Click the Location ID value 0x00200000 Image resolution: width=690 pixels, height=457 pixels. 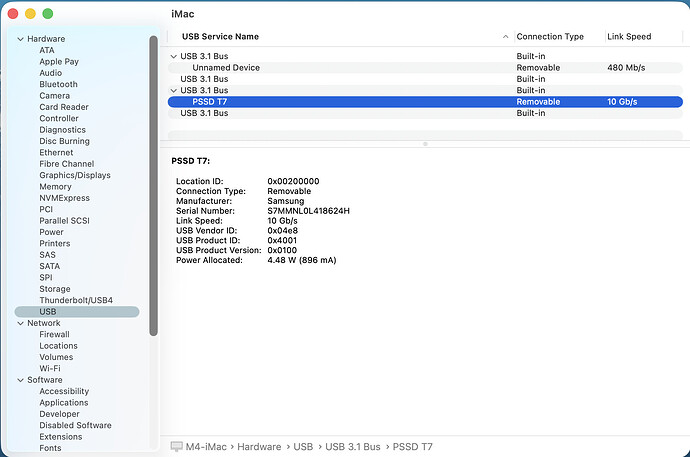point(294,181)
